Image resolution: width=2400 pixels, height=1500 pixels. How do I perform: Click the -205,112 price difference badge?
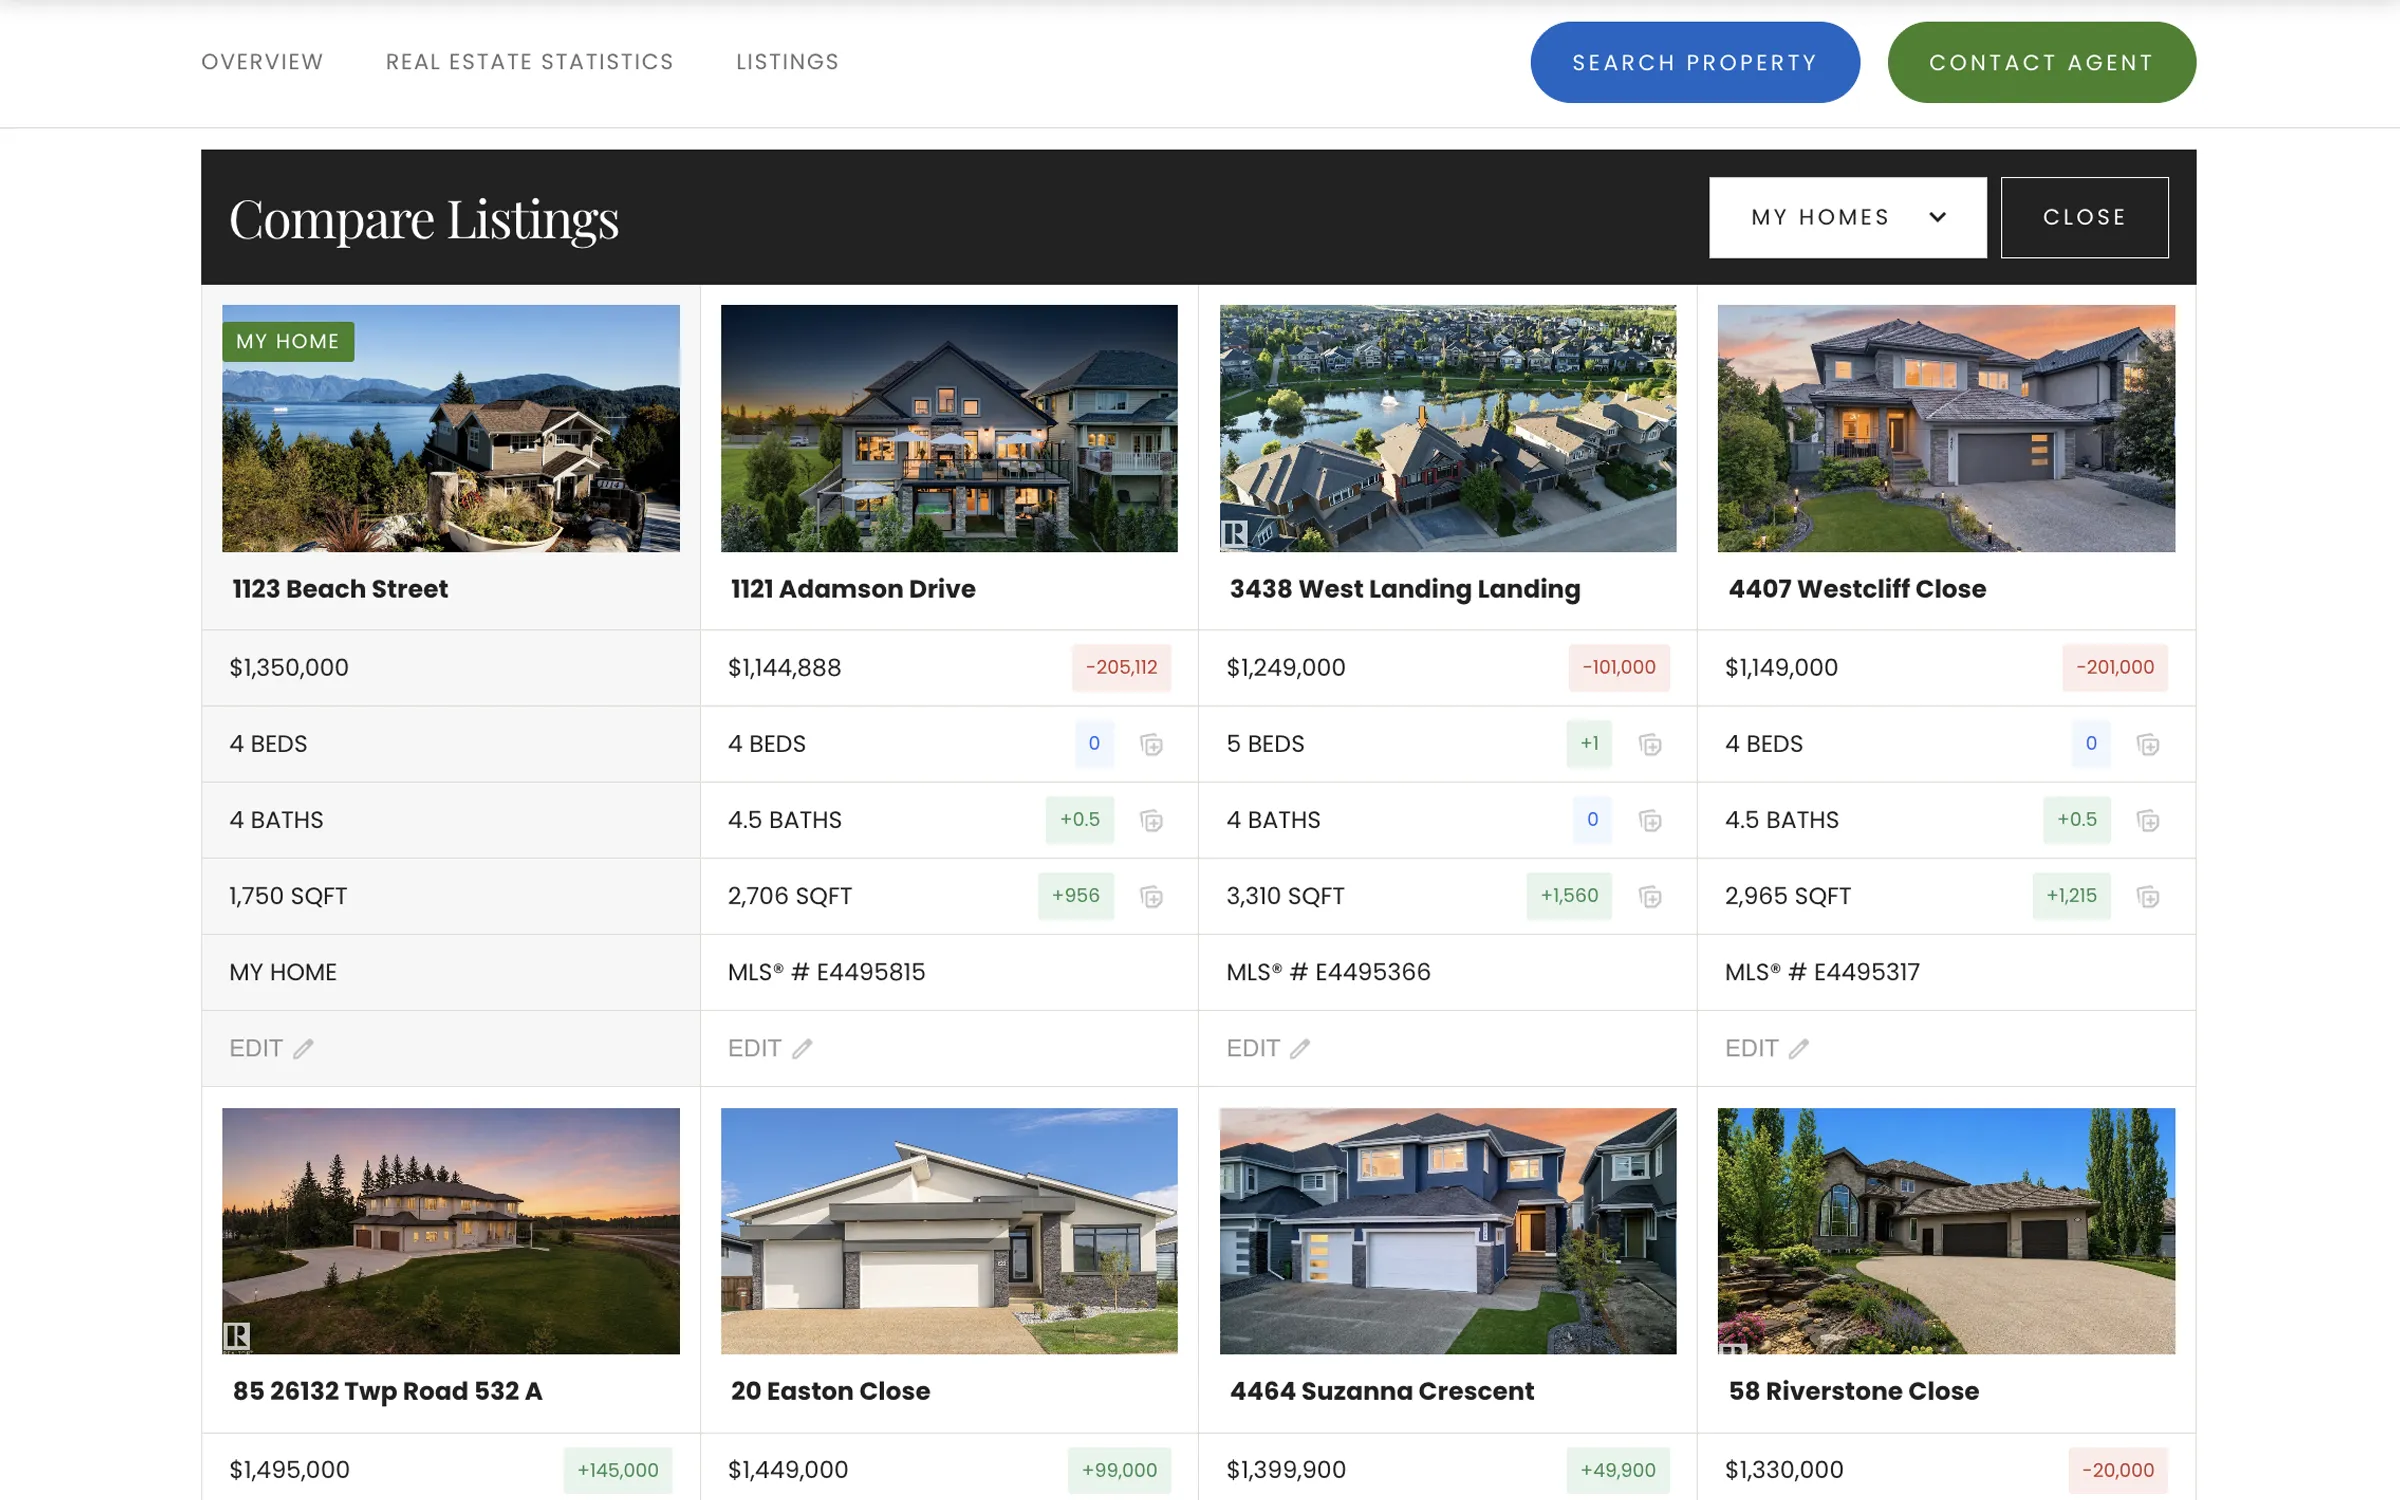click(1121, 667)
